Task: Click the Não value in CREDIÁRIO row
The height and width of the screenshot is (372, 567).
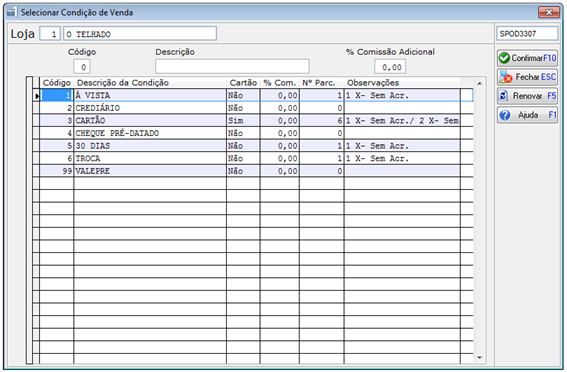Action: (x=235, y=108)
